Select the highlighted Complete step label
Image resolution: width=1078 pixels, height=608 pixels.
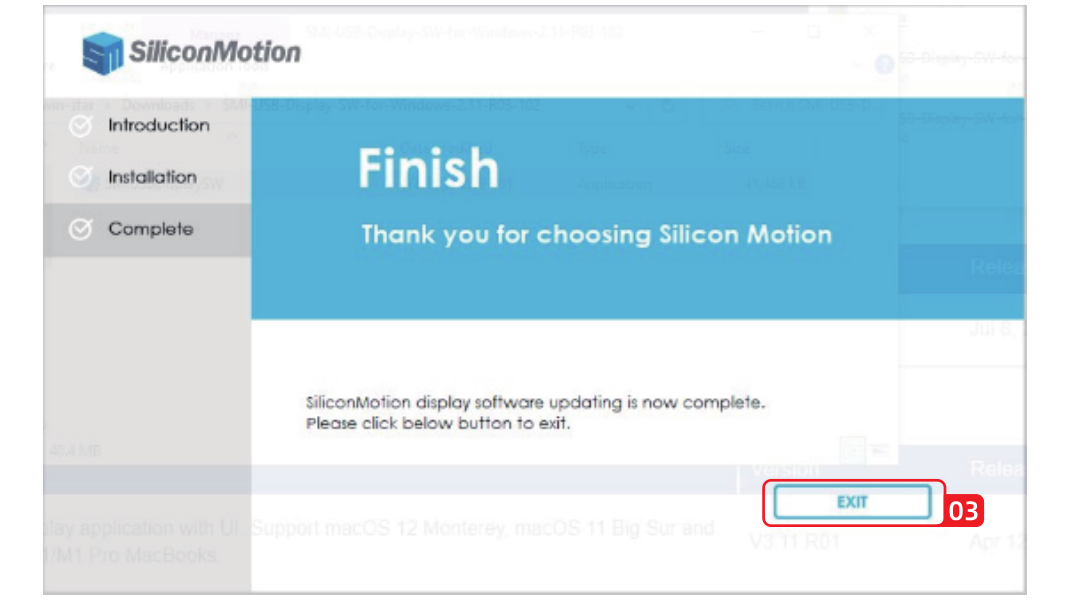pyautogui.click(x=150, y=229)
